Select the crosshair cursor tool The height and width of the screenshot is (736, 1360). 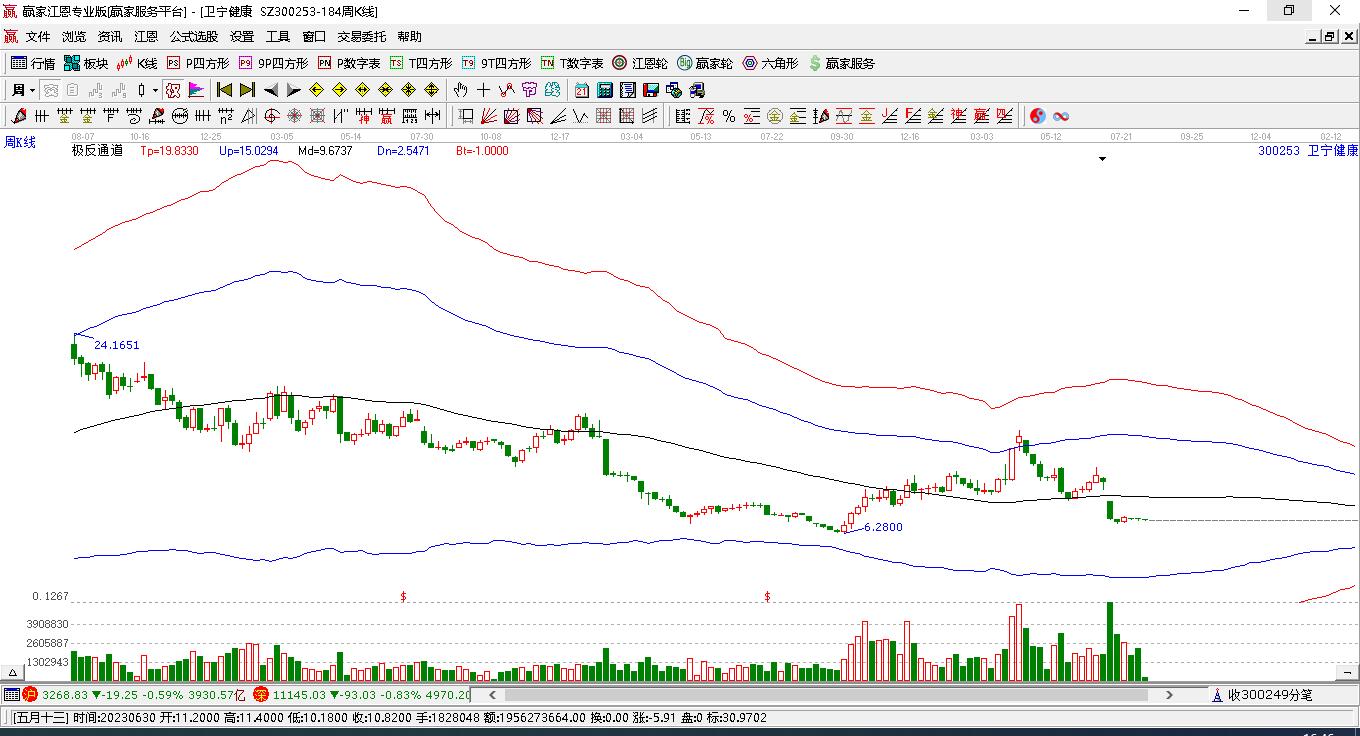[x=484, y=90]
